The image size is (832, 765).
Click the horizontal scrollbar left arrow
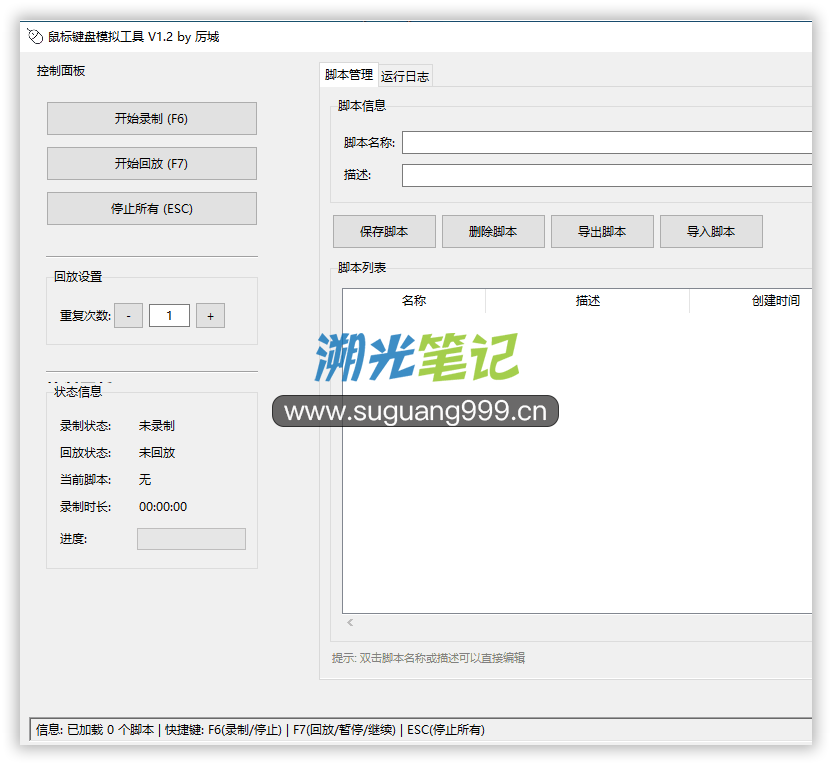350,623
